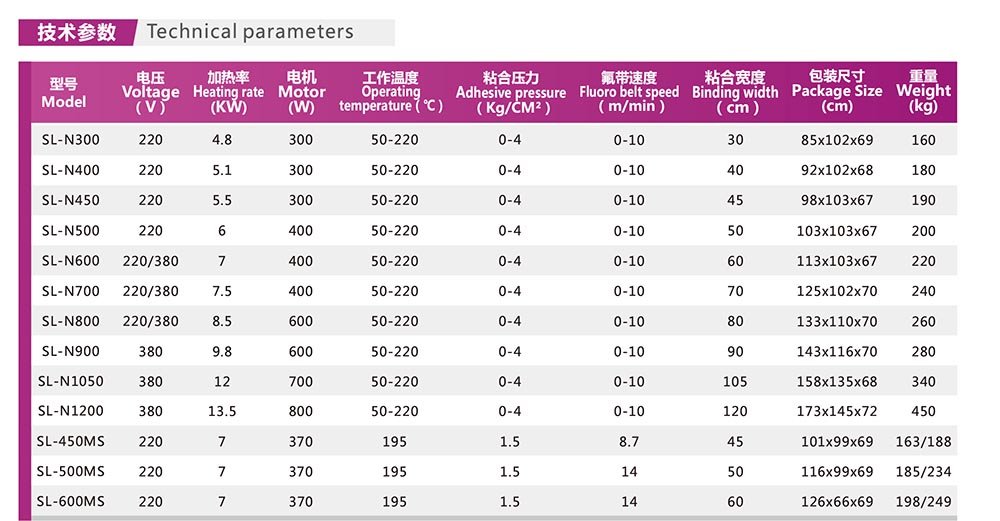Click the Fluoro belt speed header
Screen dimensions: 1000x521
pyautogui.click(x=629, y=93)
